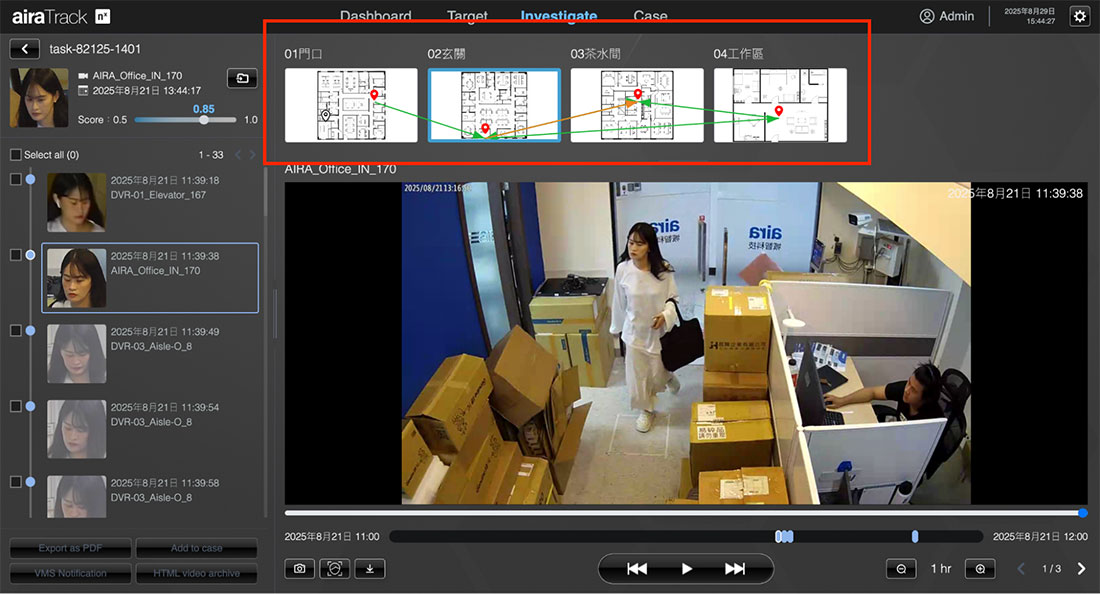Viewport: 1100px width, 594px height.
Task: Zoom in the timeline with the plus magnifier
Action: pos(980,568)
